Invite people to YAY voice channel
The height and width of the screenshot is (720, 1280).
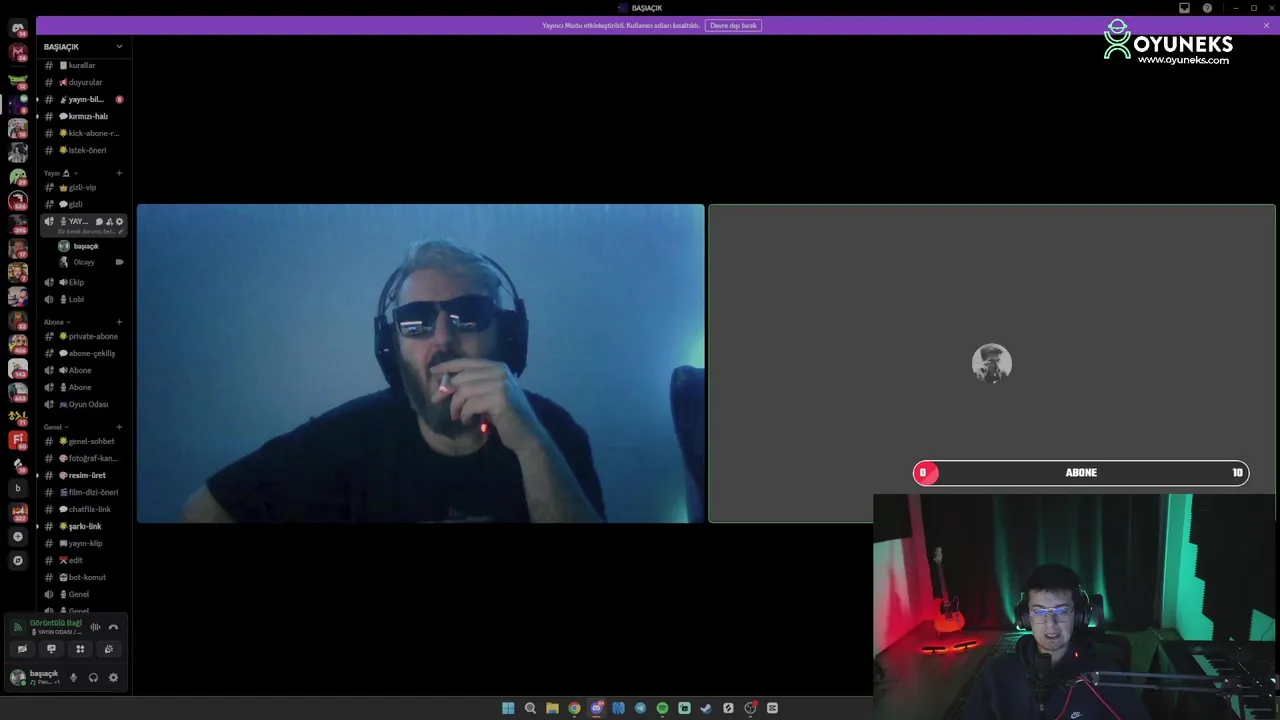click(109, 222)
